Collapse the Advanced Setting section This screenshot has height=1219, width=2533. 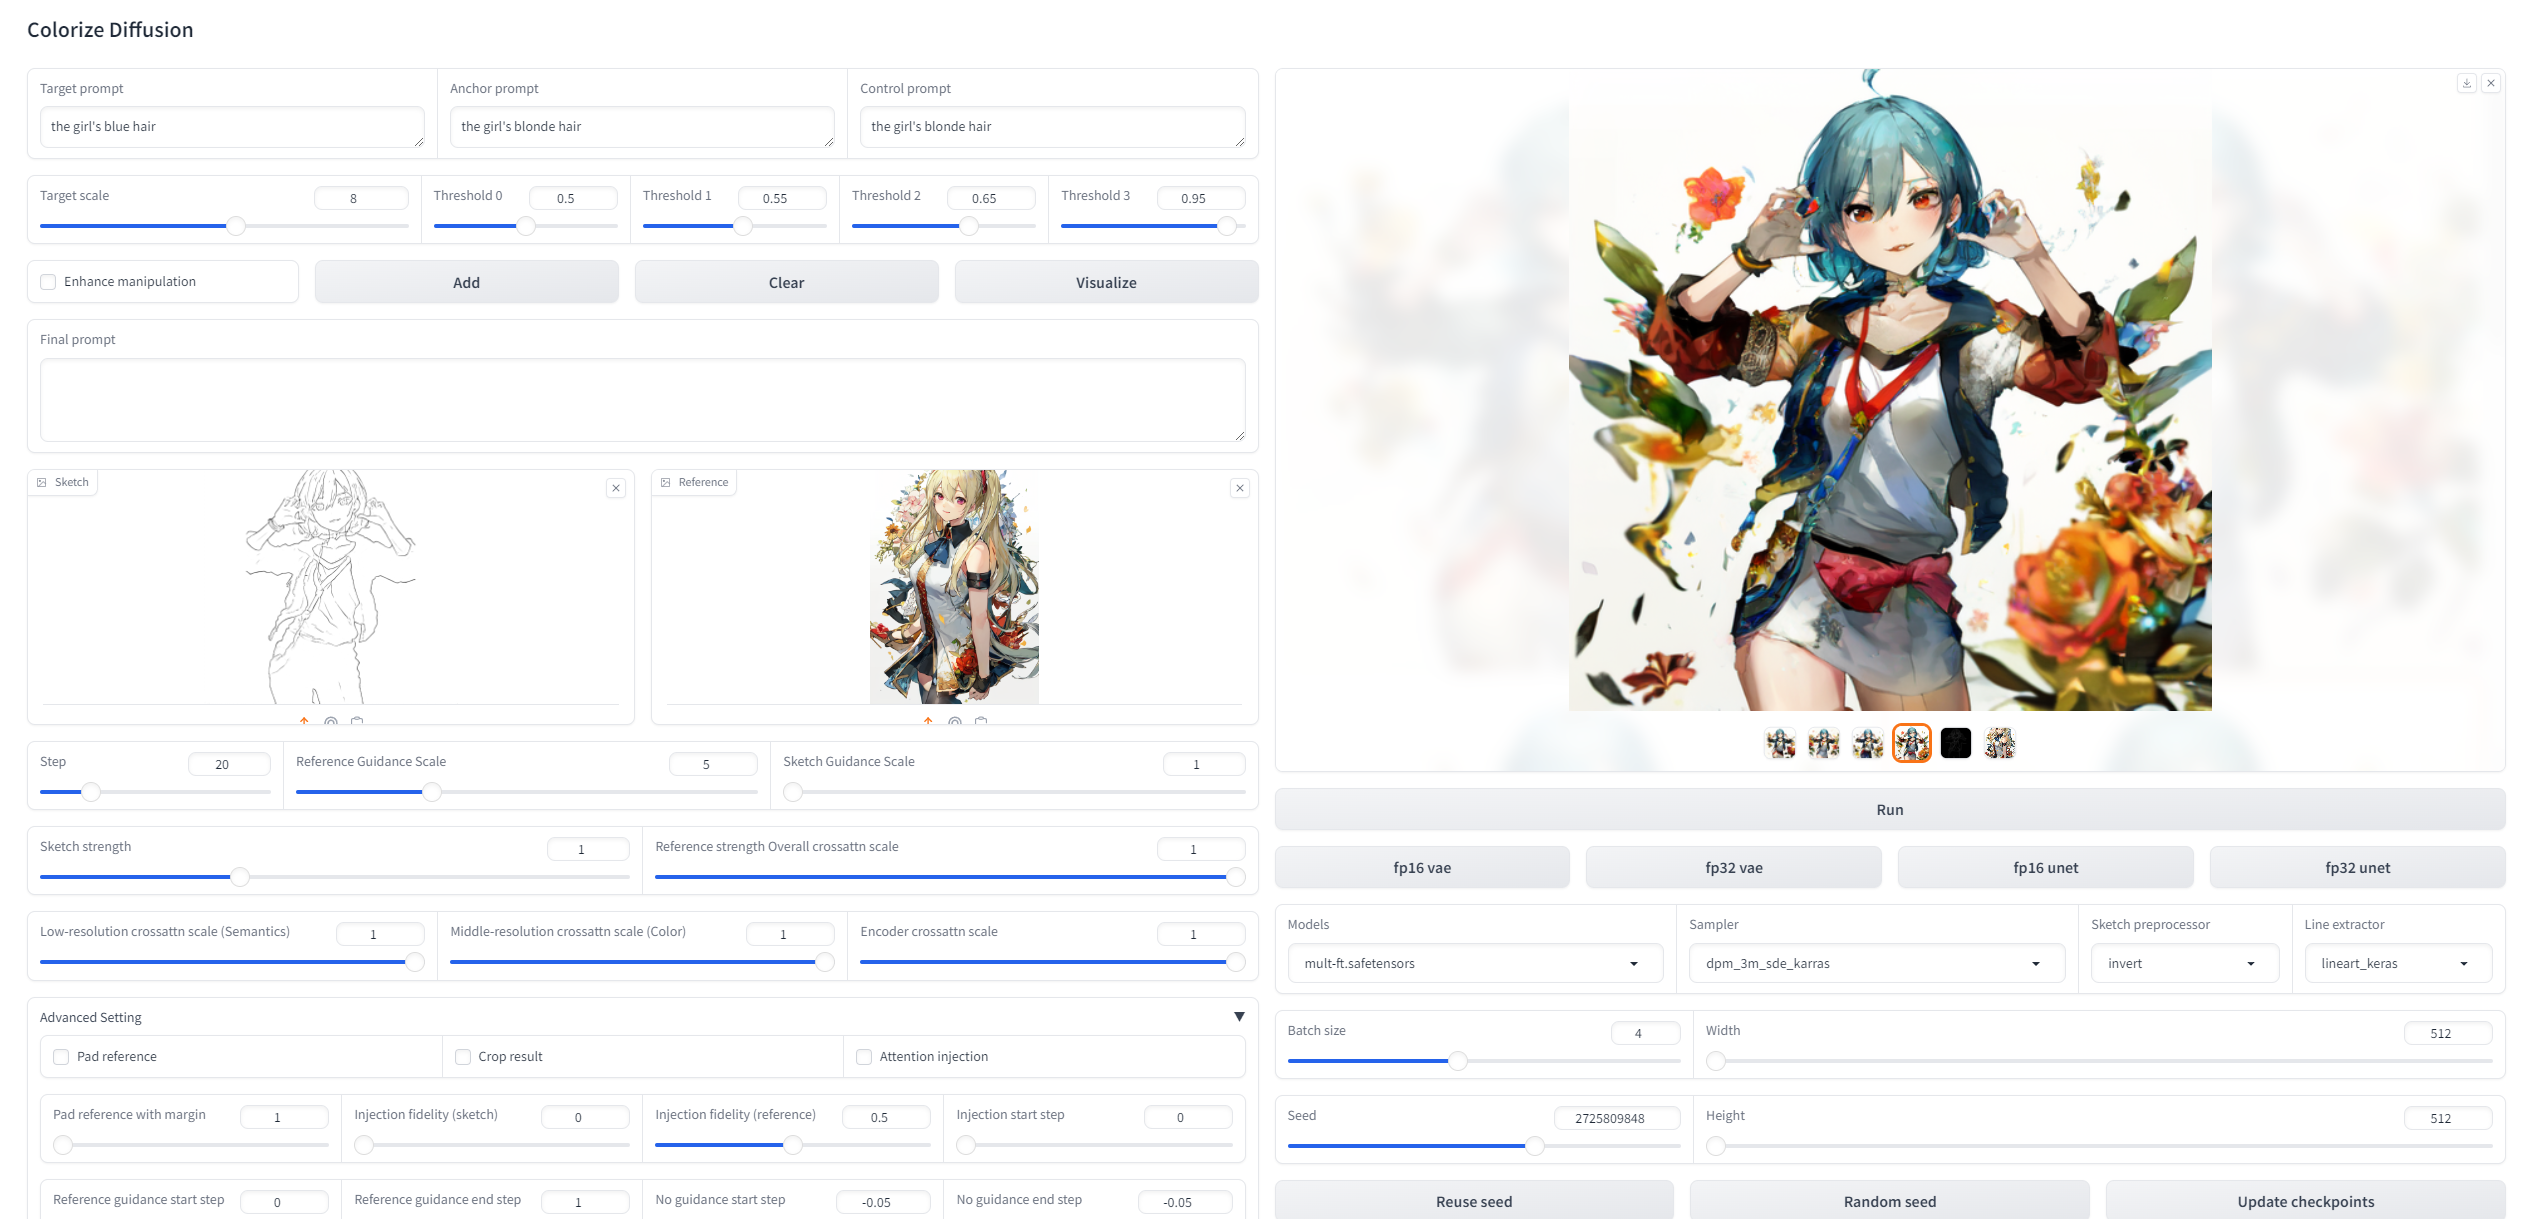[1239, 1017]
